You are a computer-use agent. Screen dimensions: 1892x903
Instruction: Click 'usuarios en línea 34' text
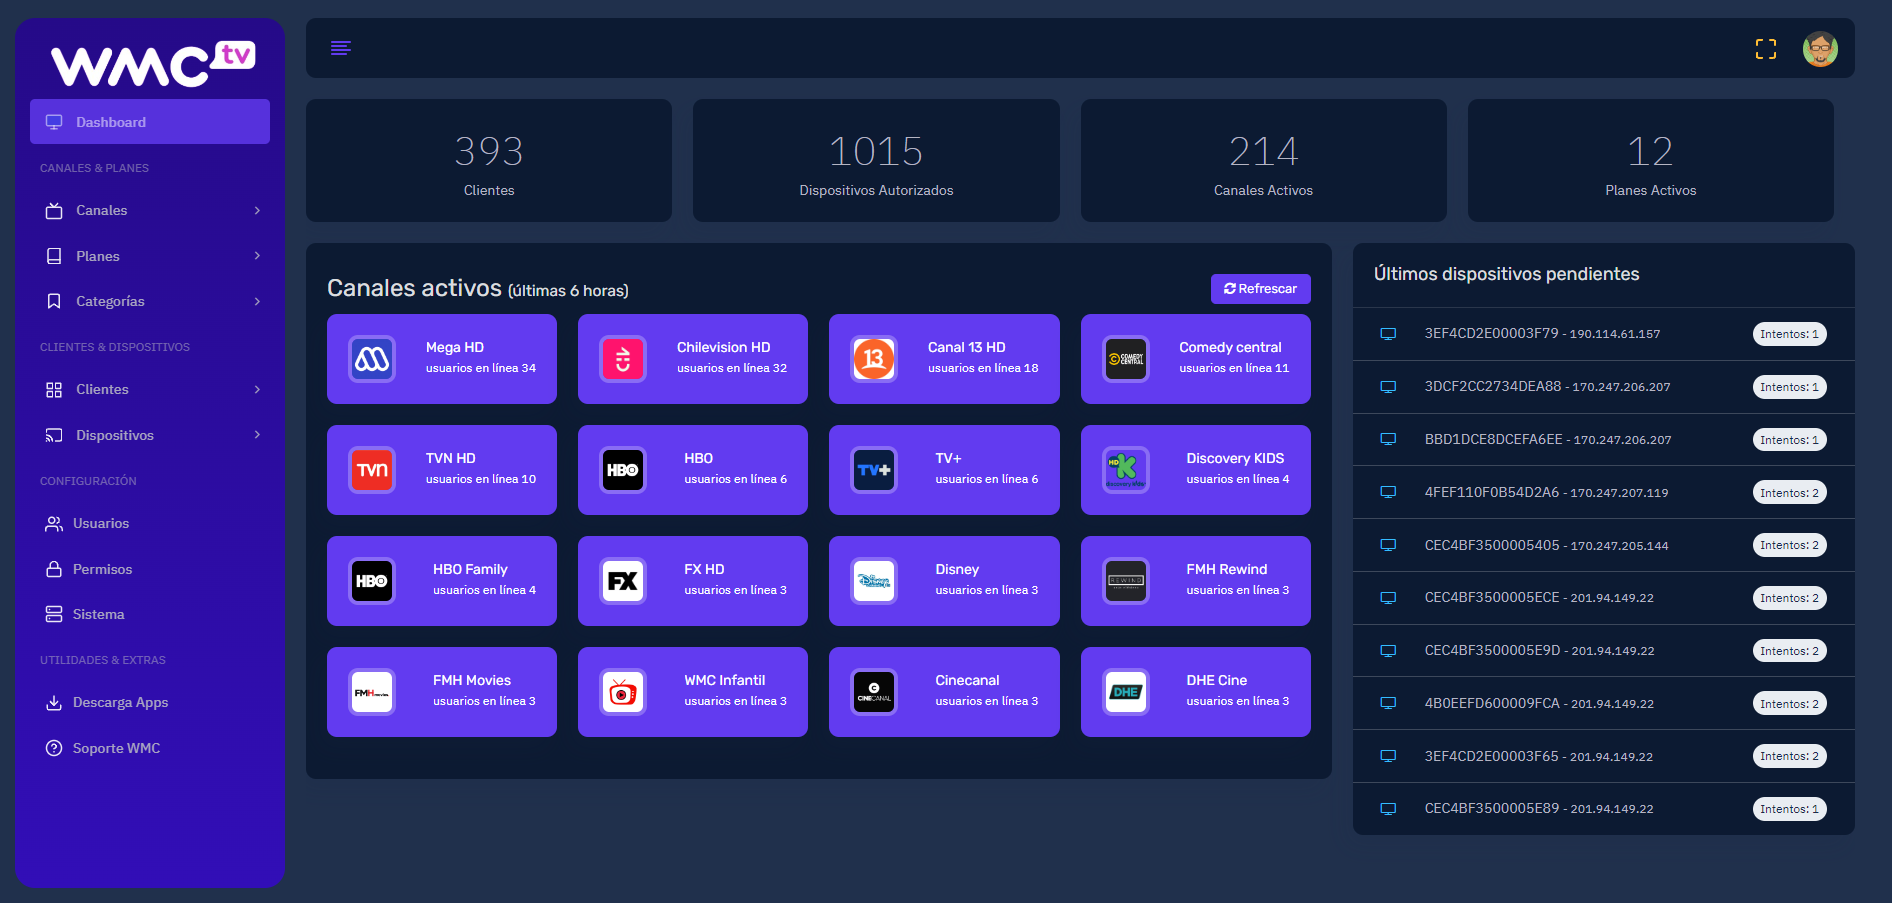click(x=481, y=368)
